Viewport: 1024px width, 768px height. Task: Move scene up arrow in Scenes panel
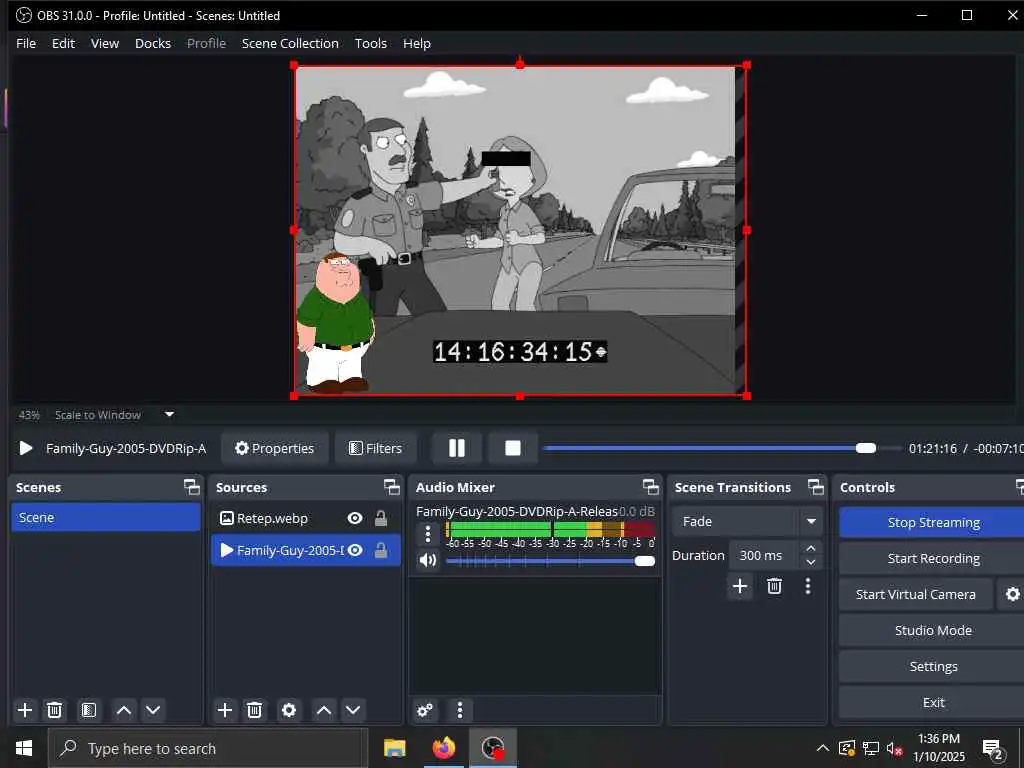(123, 710)
